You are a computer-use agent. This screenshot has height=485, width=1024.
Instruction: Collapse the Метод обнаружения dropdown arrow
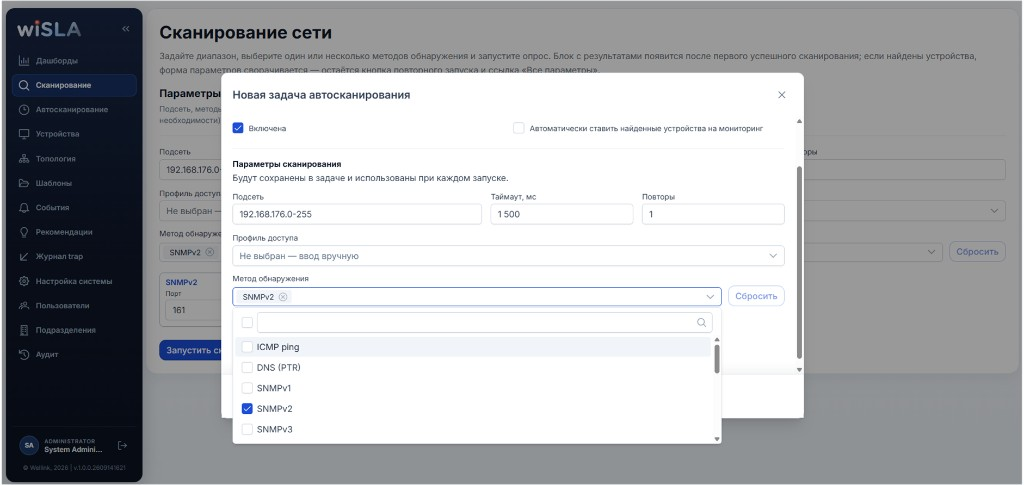tap(710, 296)
